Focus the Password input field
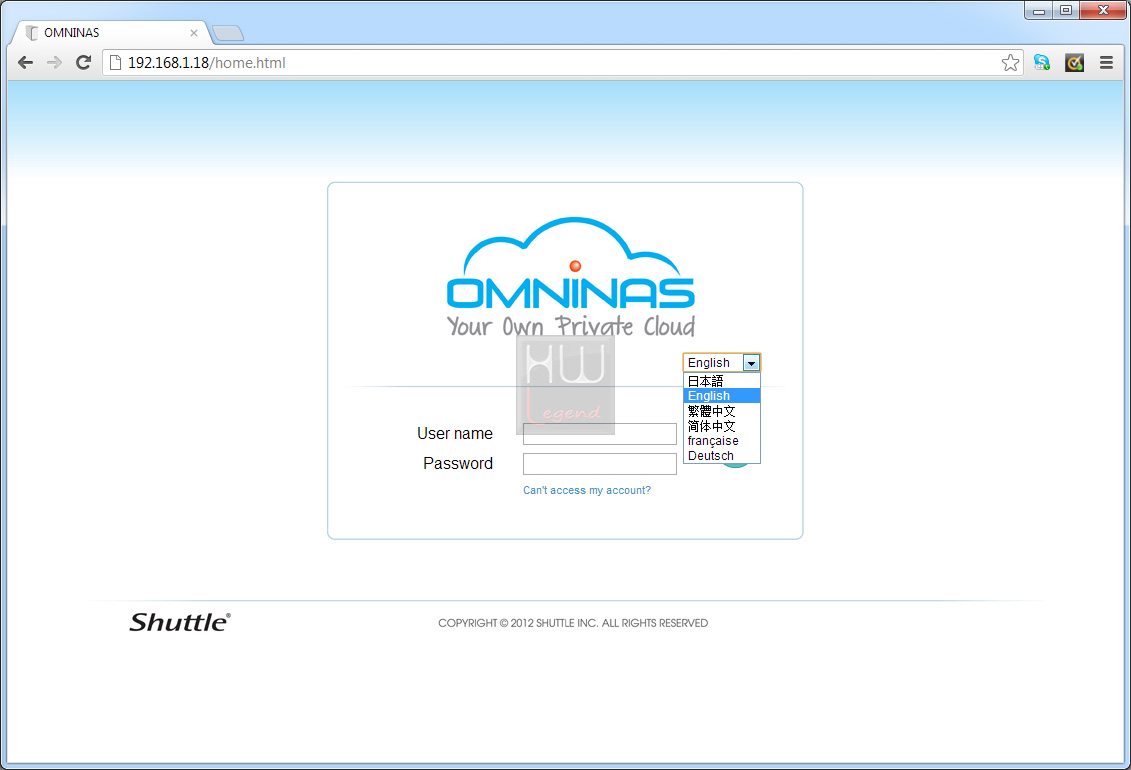 599,464
